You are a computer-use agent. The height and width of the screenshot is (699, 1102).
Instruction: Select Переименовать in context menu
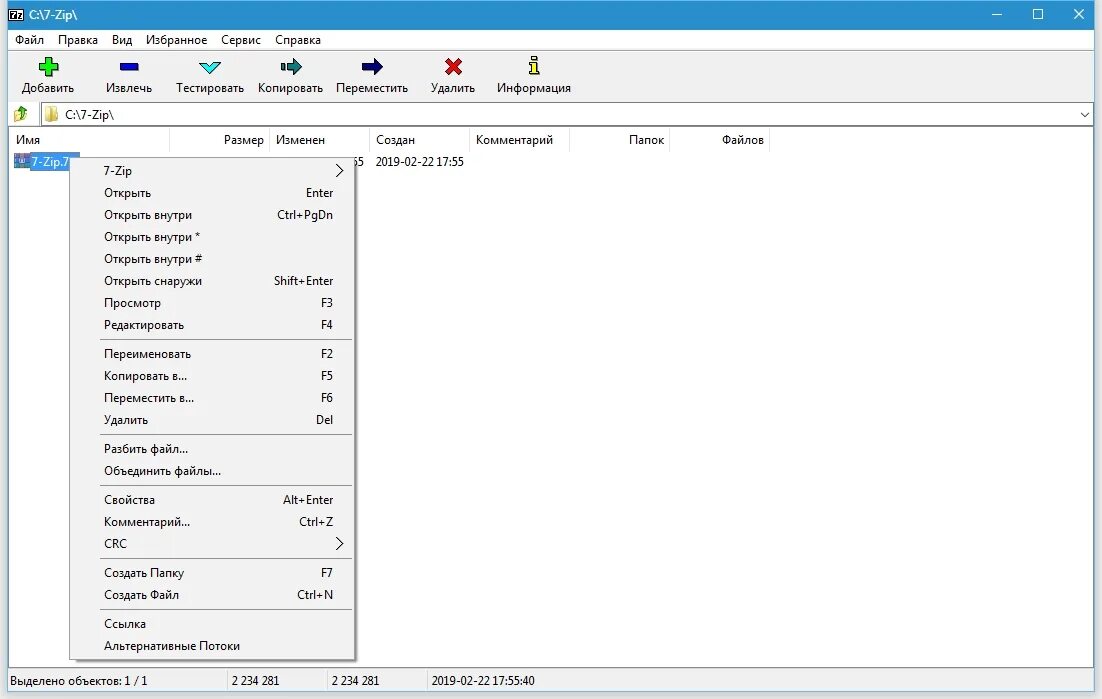(212, 354)
